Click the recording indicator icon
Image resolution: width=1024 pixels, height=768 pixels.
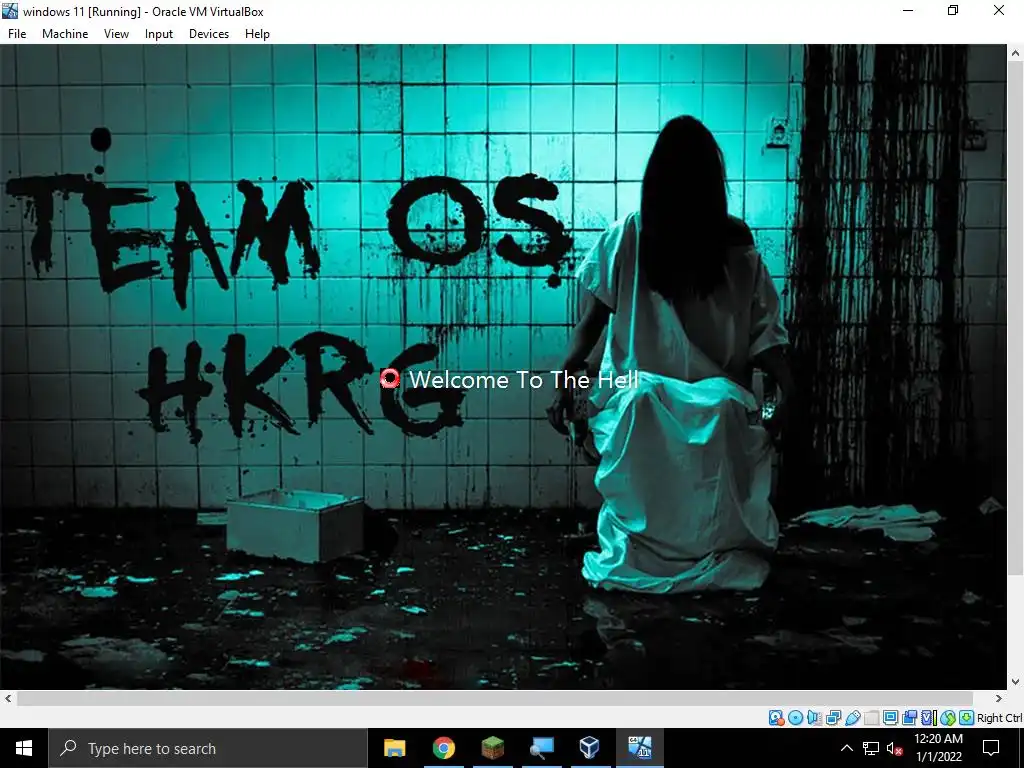point(910,718)
